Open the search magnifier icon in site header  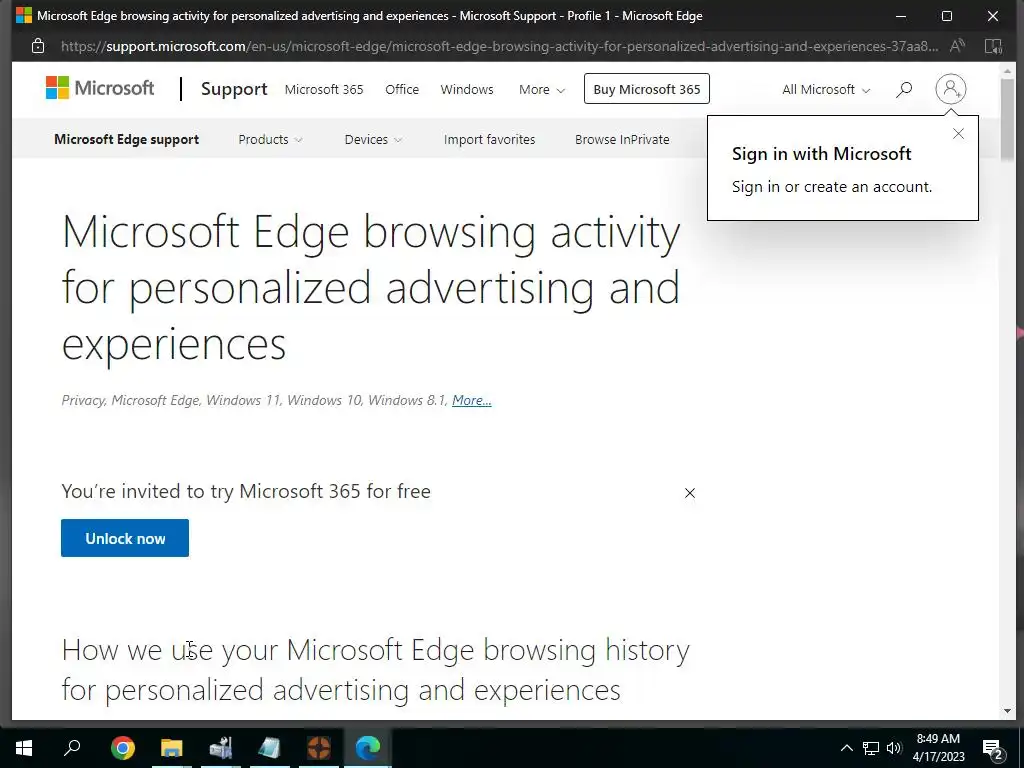pyautogui.click(x=904, y=89)
